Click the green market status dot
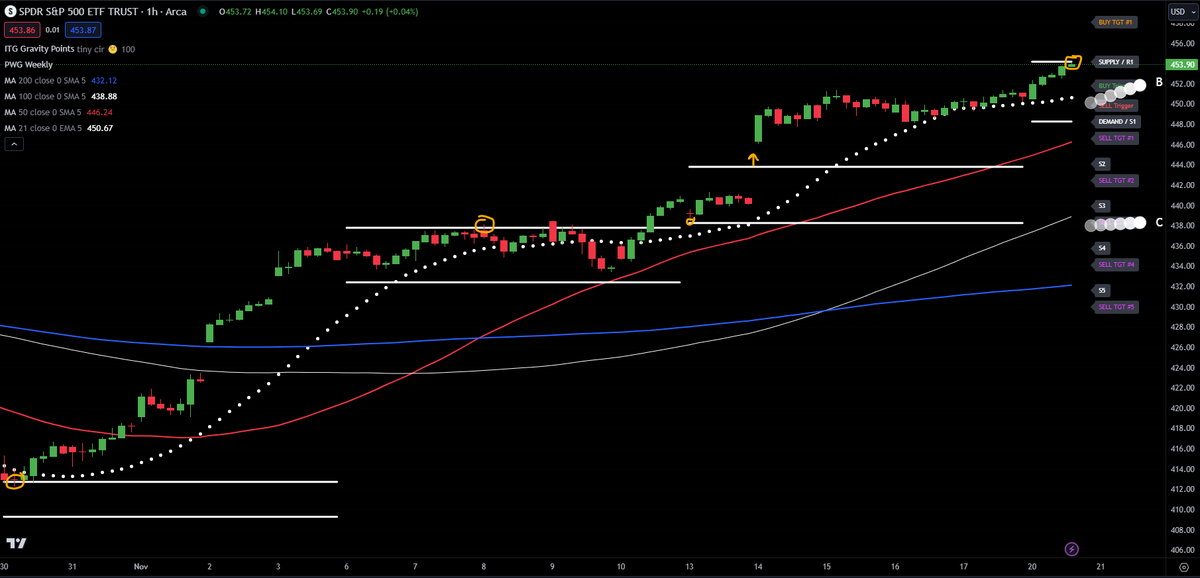Screen dimensions: 1200x578 pyautogui.click(x=203, y=12)
